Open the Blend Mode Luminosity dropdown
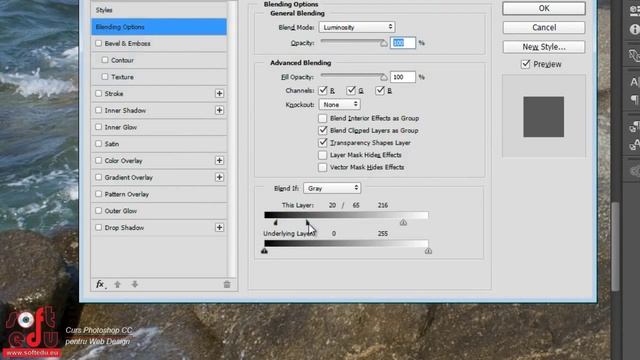The image size is (640, 360). [357, 27]
